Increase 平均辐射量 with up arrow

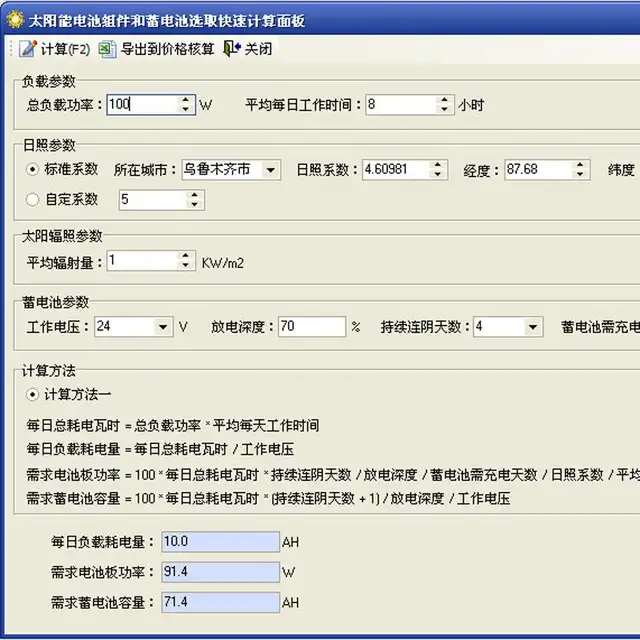(186, 256)
